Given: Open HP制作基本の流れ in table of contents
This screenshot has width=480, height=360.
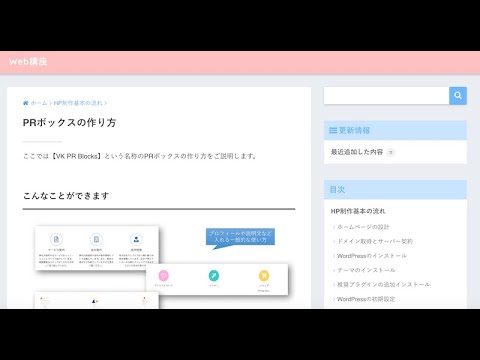Looking at the screenshot, I should coord(358,211).
